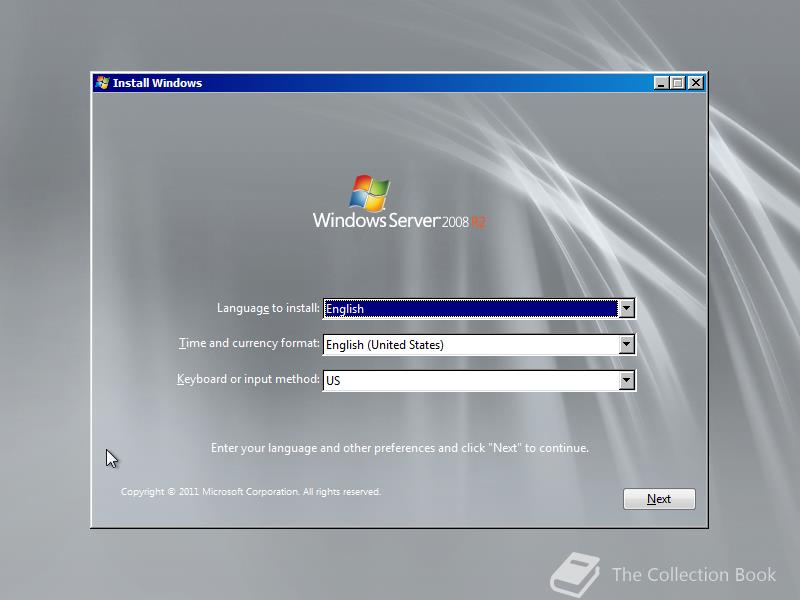Close the Install Windows dialog
Screen dimensions: 800x600
[x=695, y=83]
